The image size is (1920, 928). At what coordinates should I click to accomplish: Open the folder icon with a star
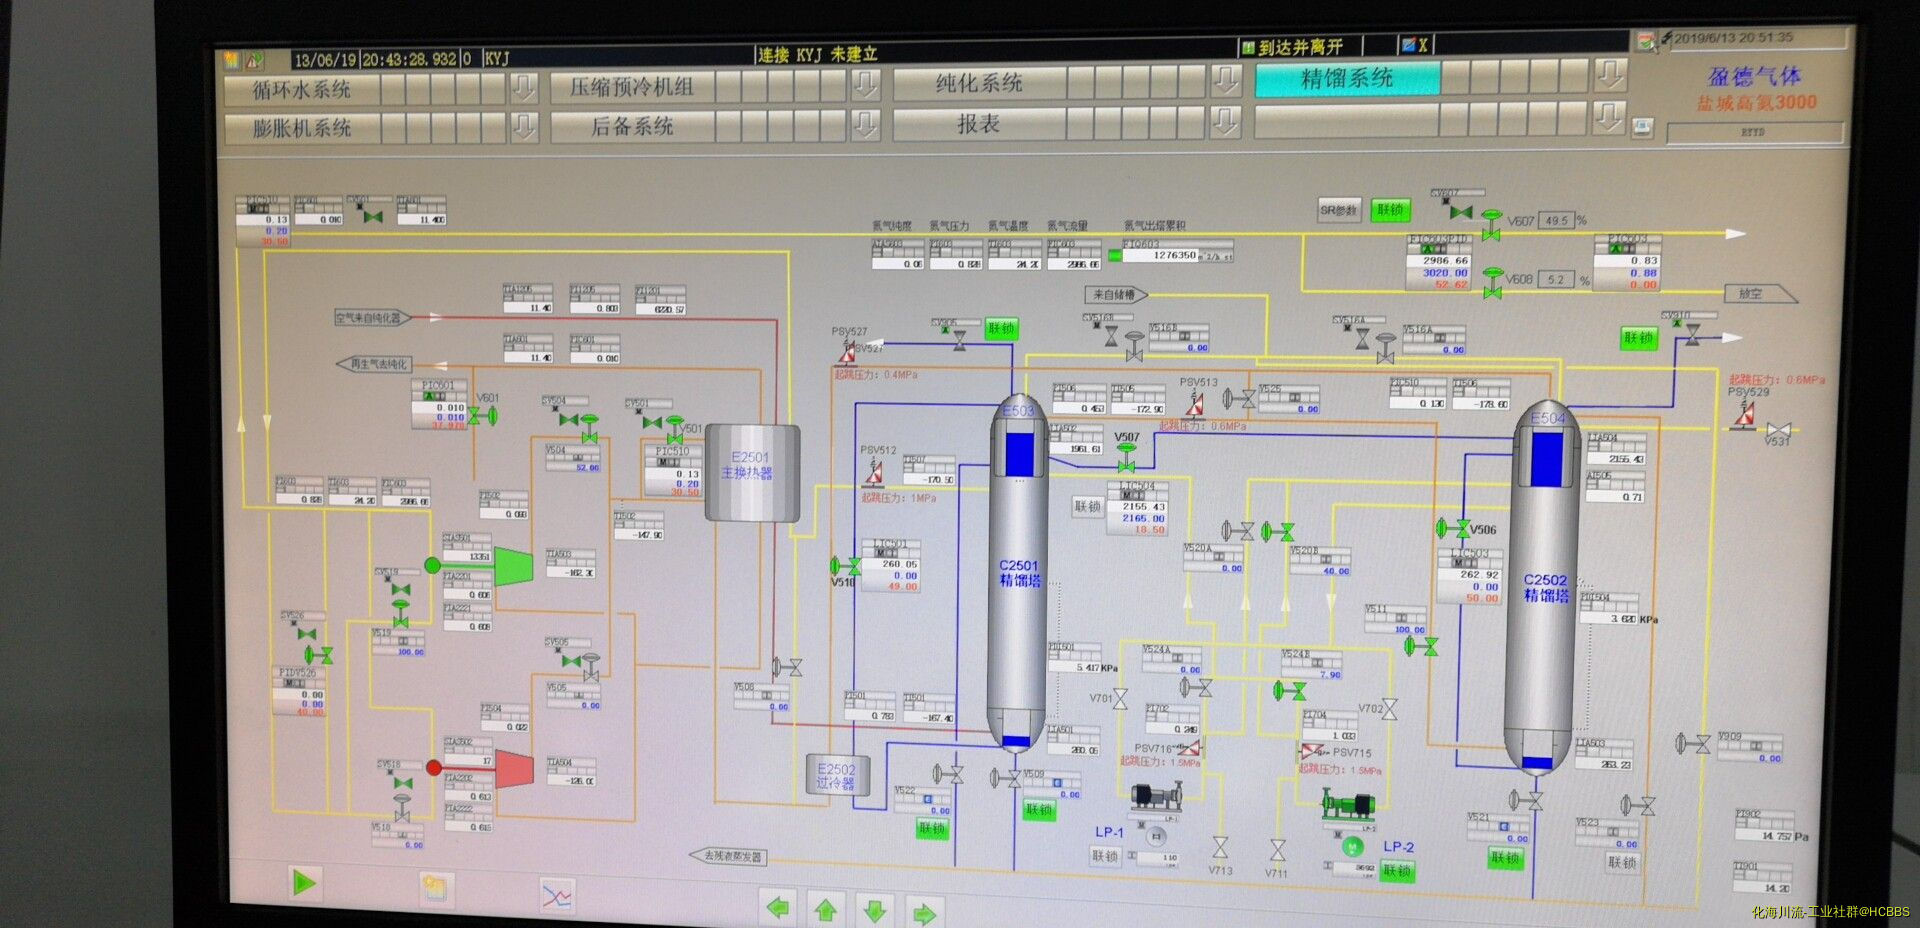pyautogui.click(x=436, y=888)
